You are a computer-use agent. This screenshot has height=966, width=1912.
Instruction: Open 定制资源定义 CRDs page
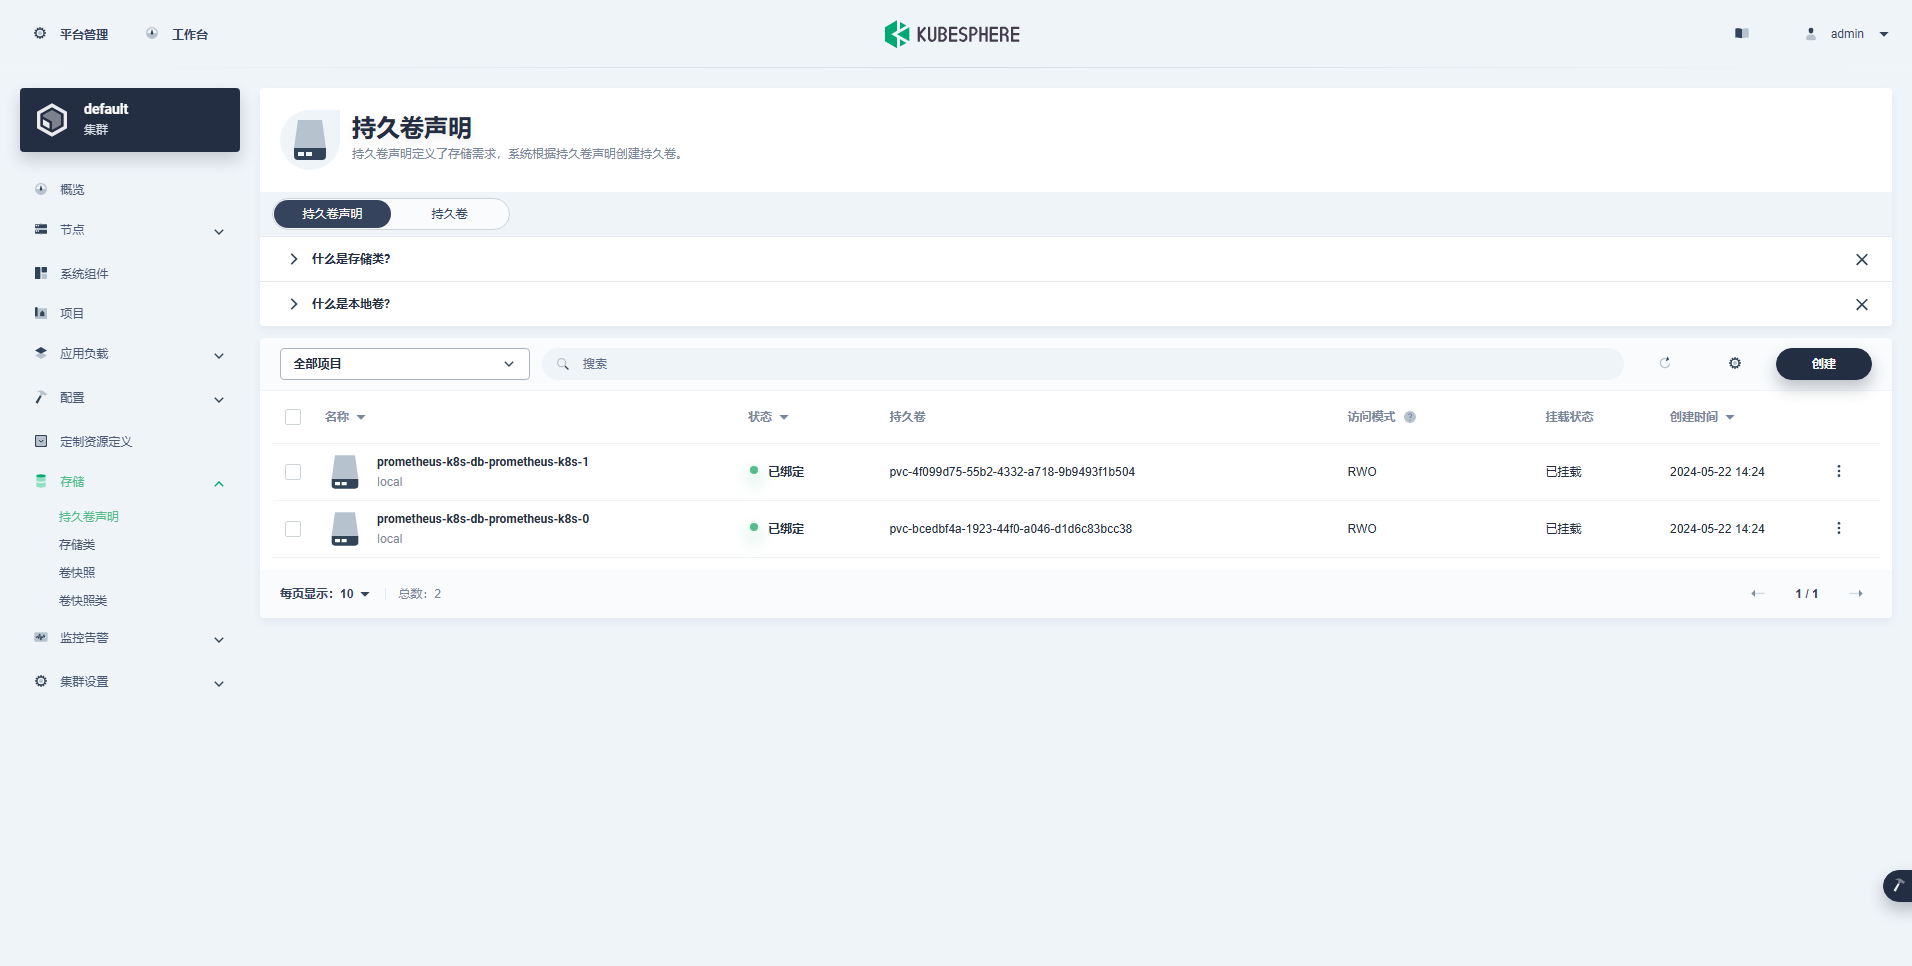[96, 441]
